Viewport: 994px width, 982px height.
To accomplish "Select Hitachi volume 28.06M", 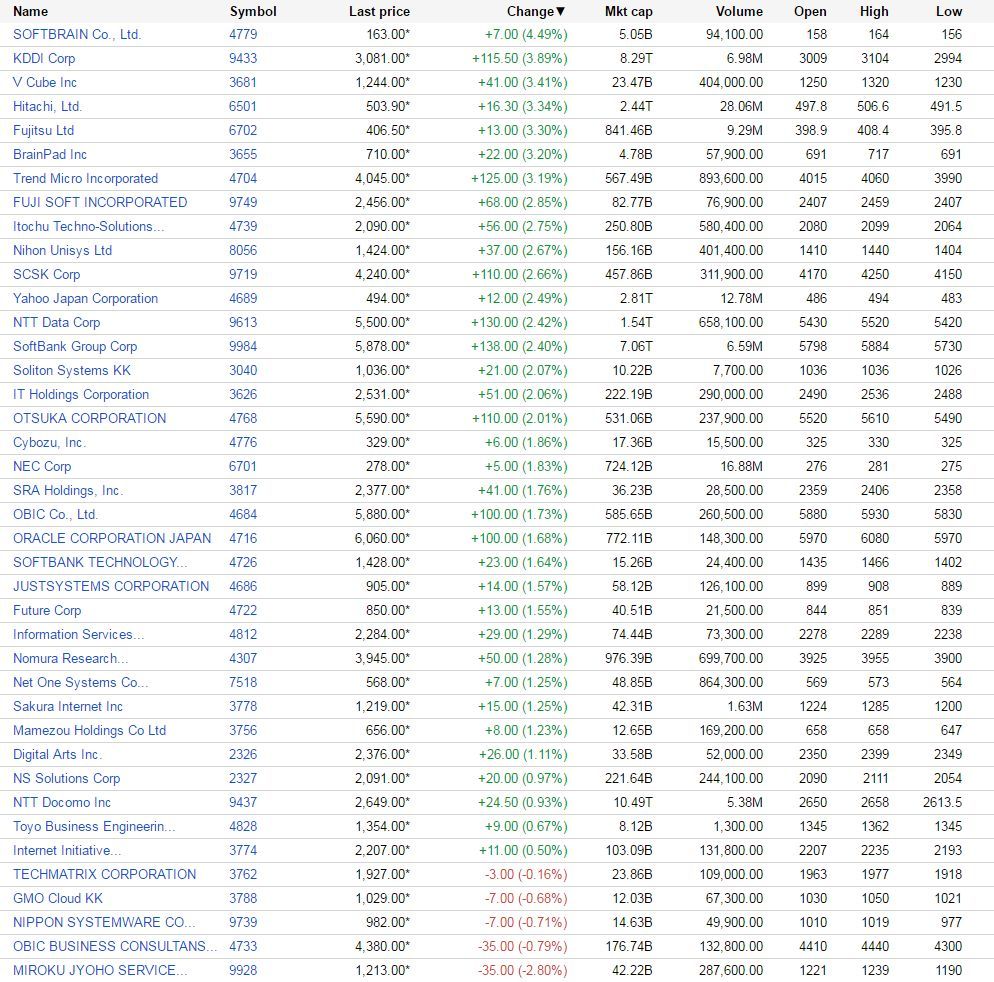I will coord(741,107).
